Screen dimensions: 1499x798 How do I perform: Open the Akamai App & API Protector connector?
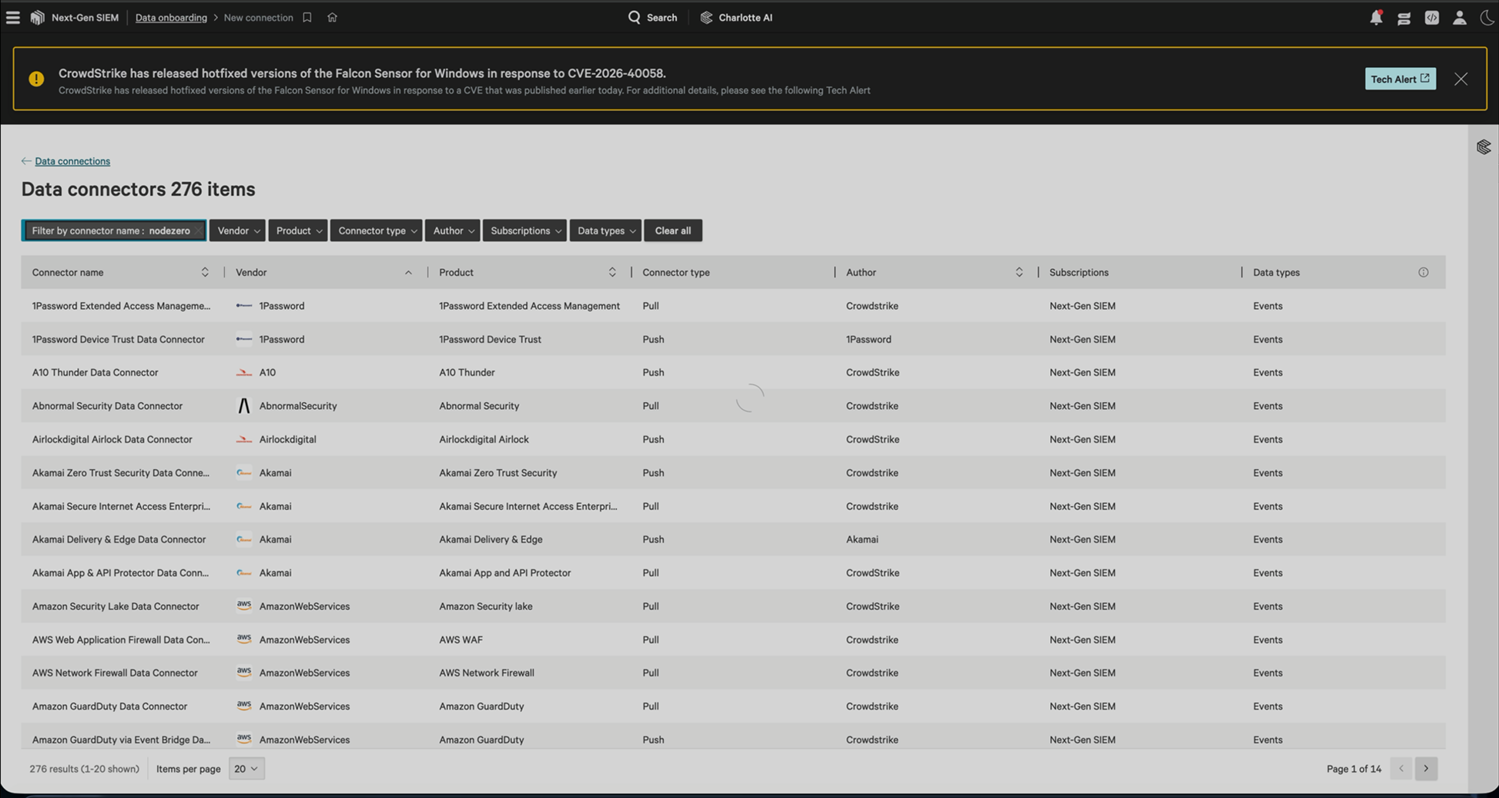tap(733, 573)
